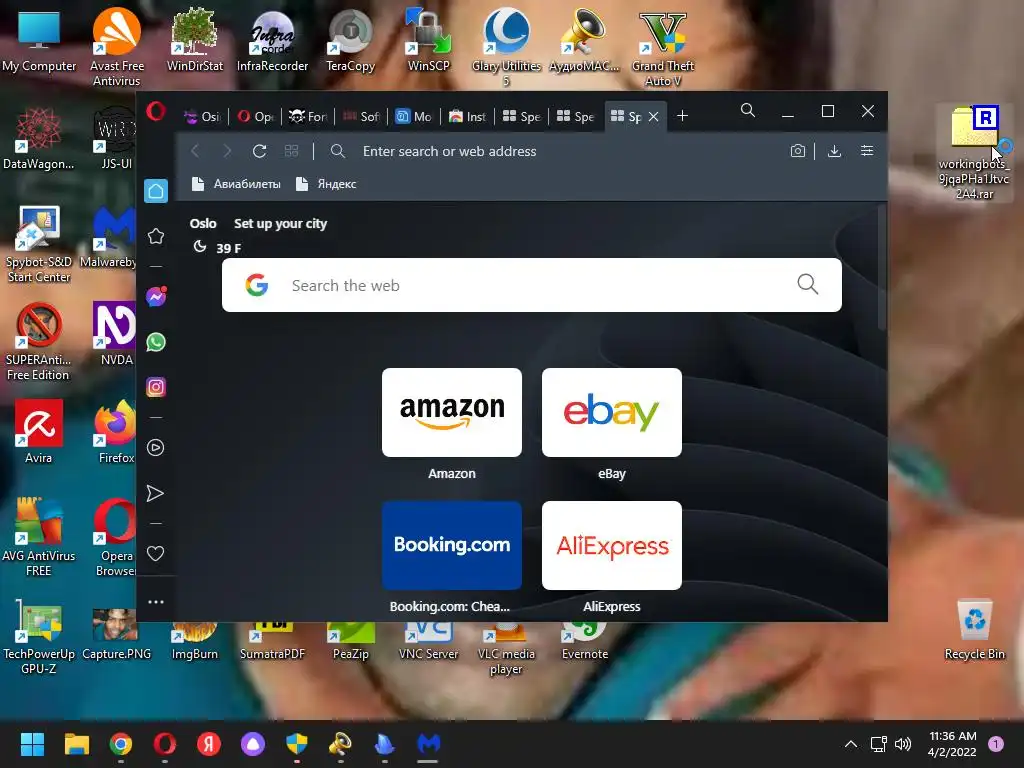This screenshot has width=1024, height=768.
Task: Open WhatsApp in Opera sidebar
Action: (155, 342)
